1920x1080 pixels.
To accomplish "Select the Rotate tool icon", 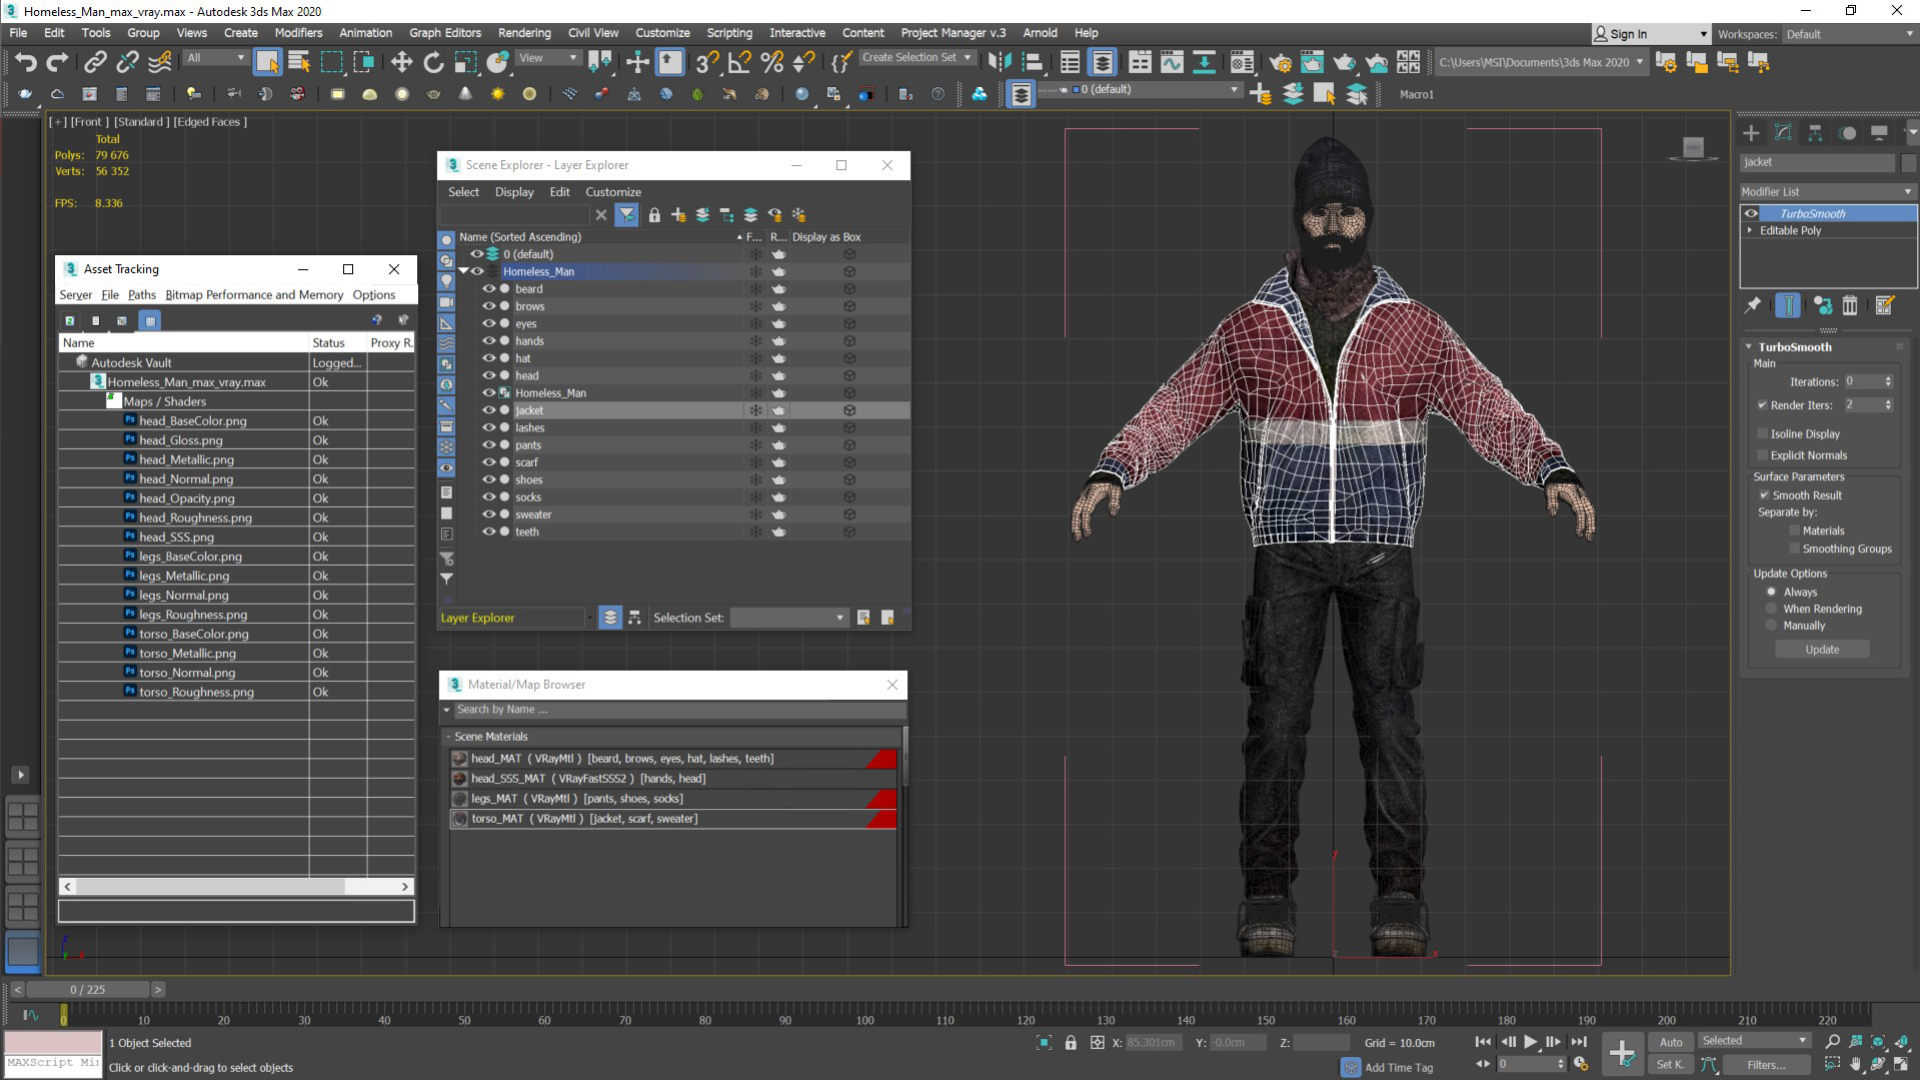I will pyautogui.click(x=433, y=62).
